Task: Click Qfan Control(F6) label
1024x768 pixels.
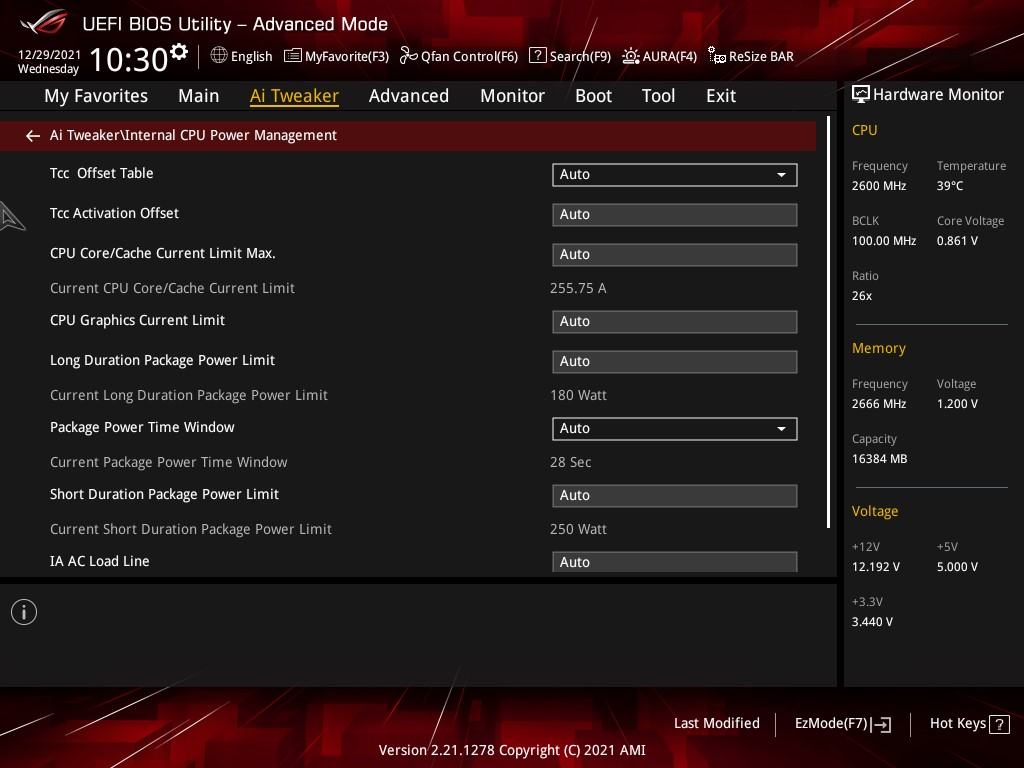Action: click(470, 56)
